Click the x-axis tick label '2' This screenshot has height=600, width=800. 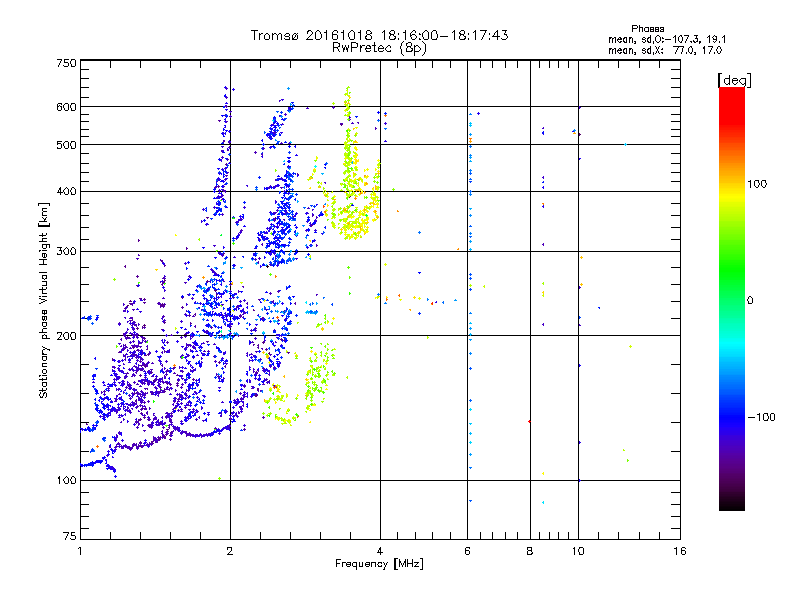[x=230, y=551]
